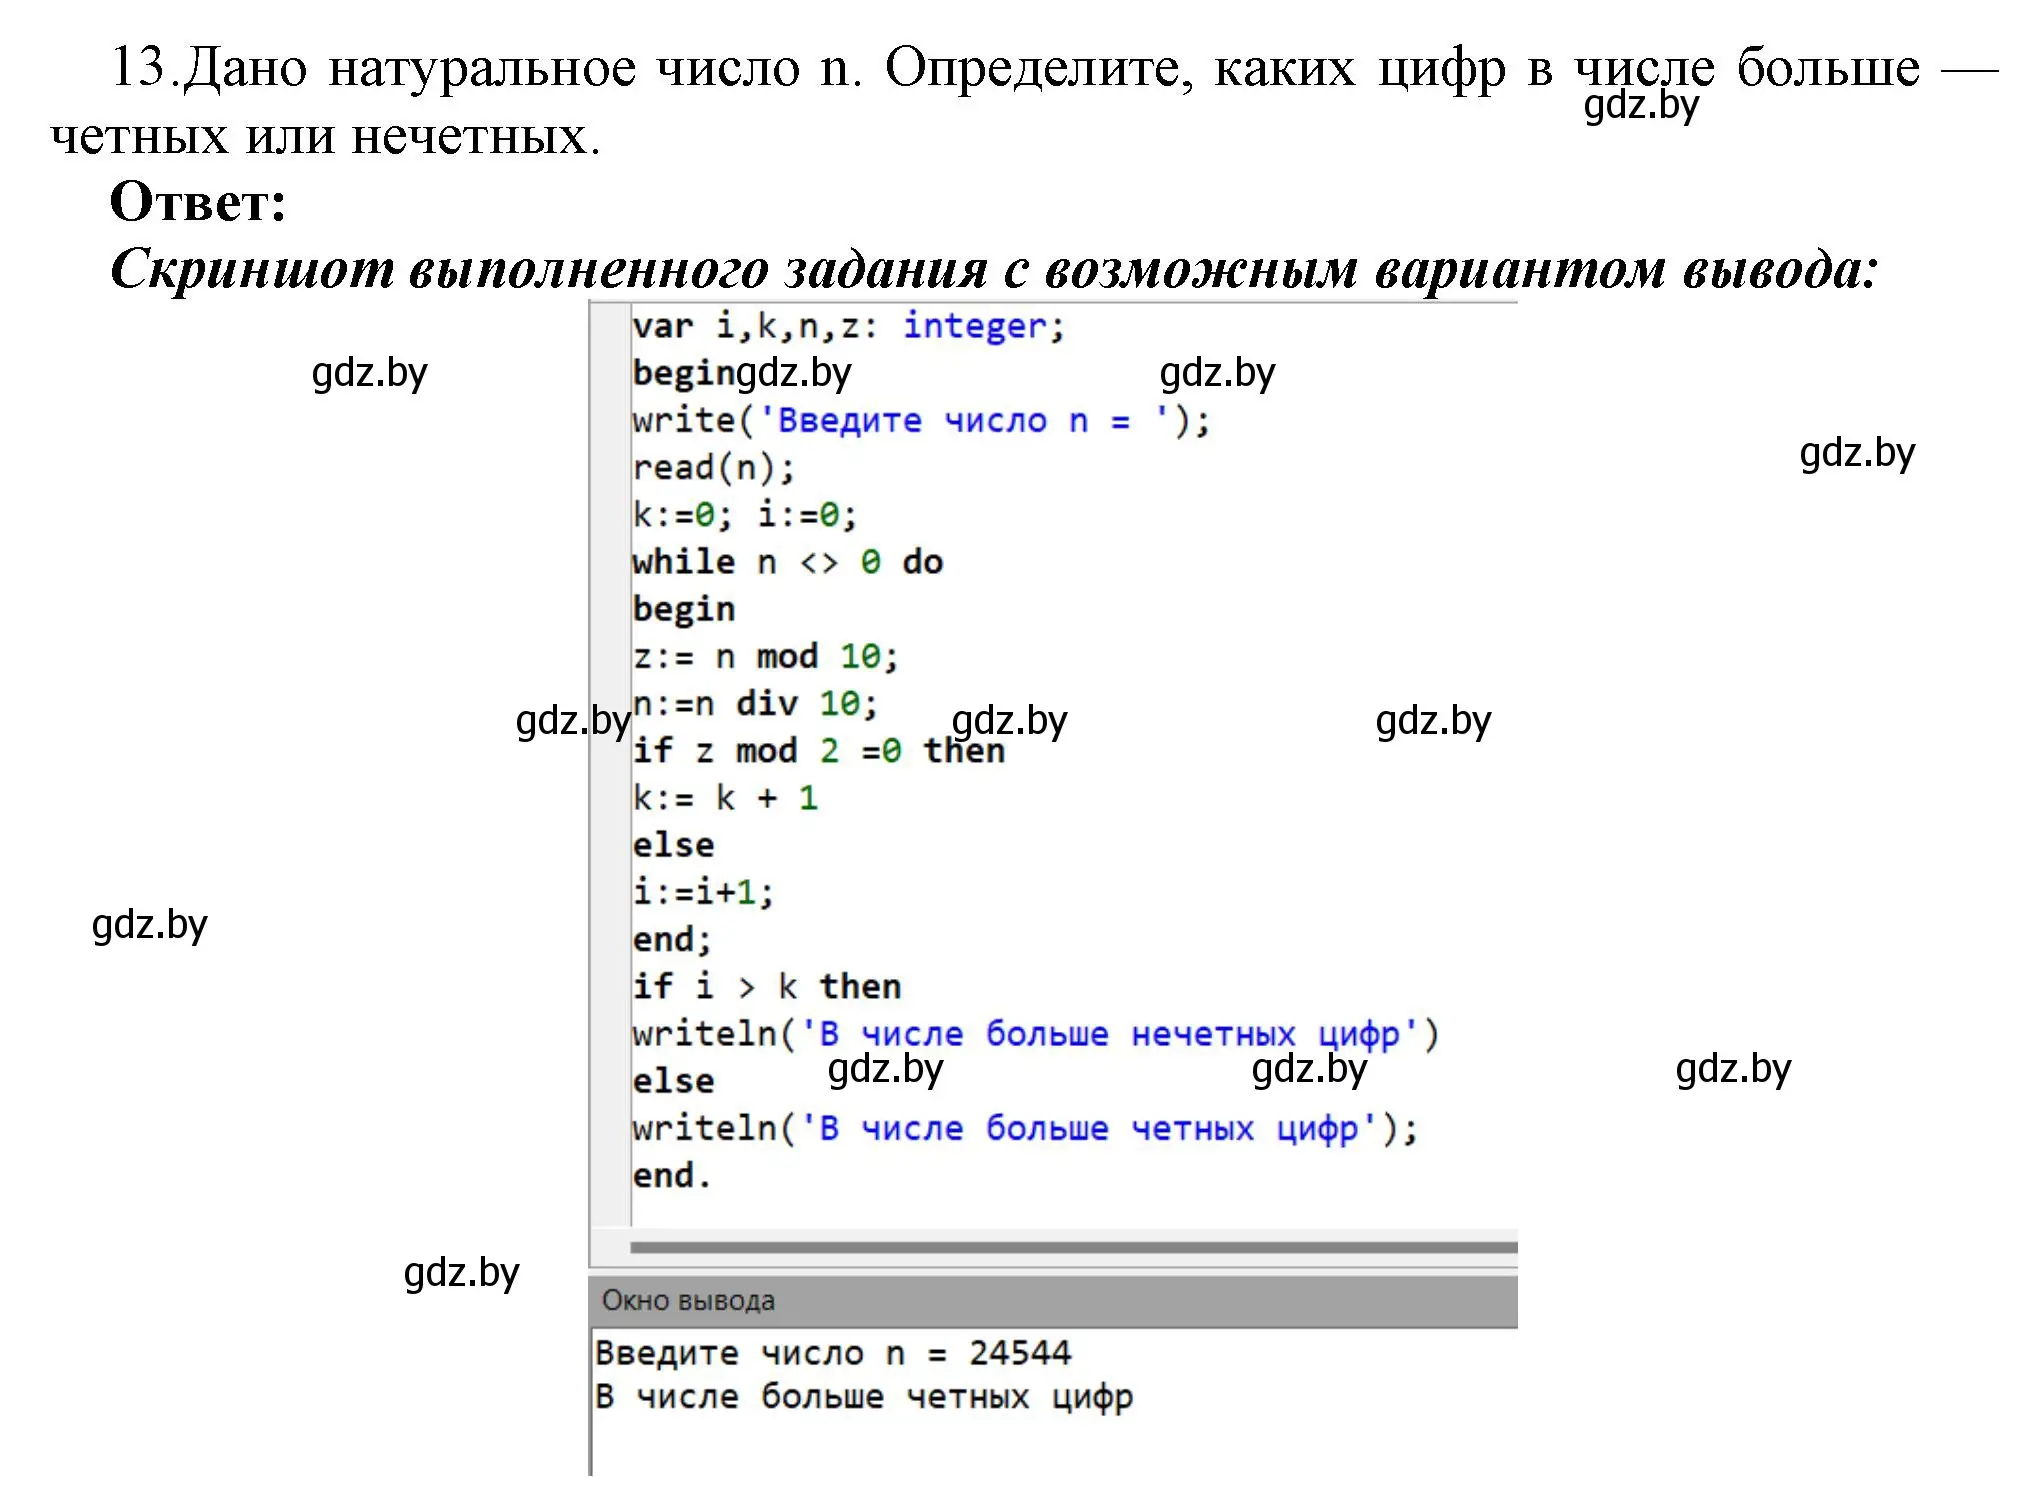Click the 'var i,k,n,z: integer;' code line

[x=849, y=327]
